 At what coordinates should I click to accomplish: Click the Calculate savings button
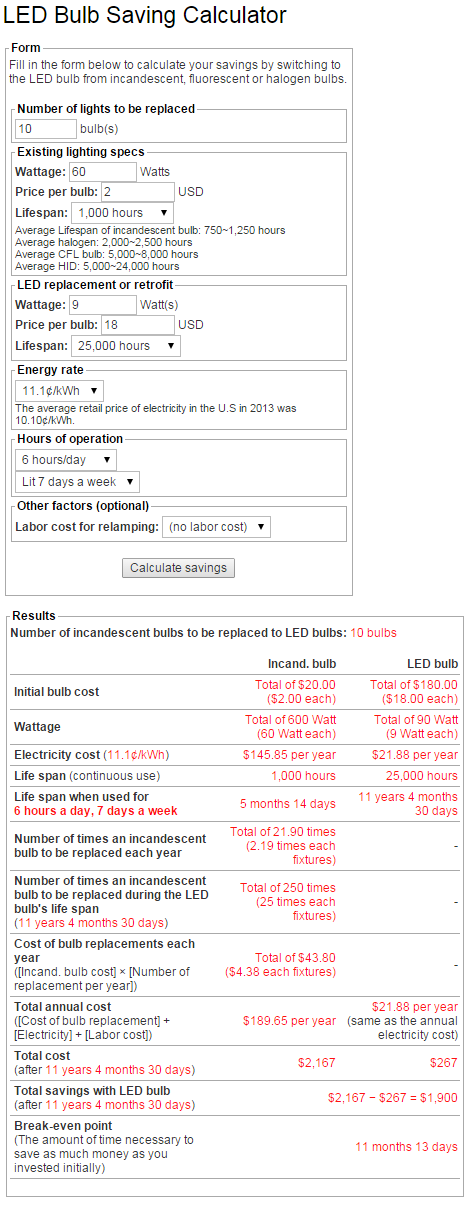[x=179, y=568]
